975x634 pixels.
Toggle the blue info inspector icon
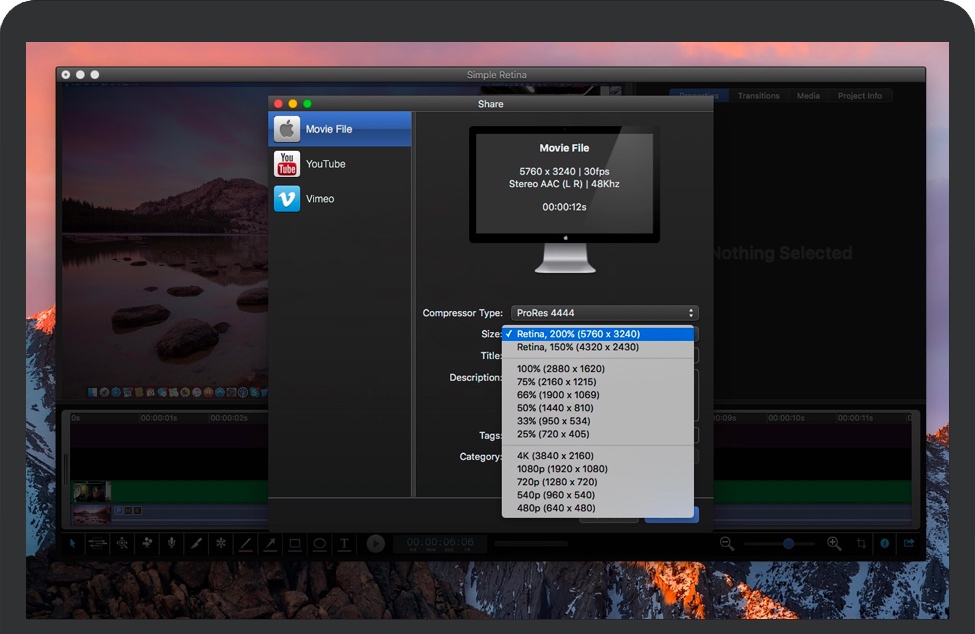tap(884, 543)
